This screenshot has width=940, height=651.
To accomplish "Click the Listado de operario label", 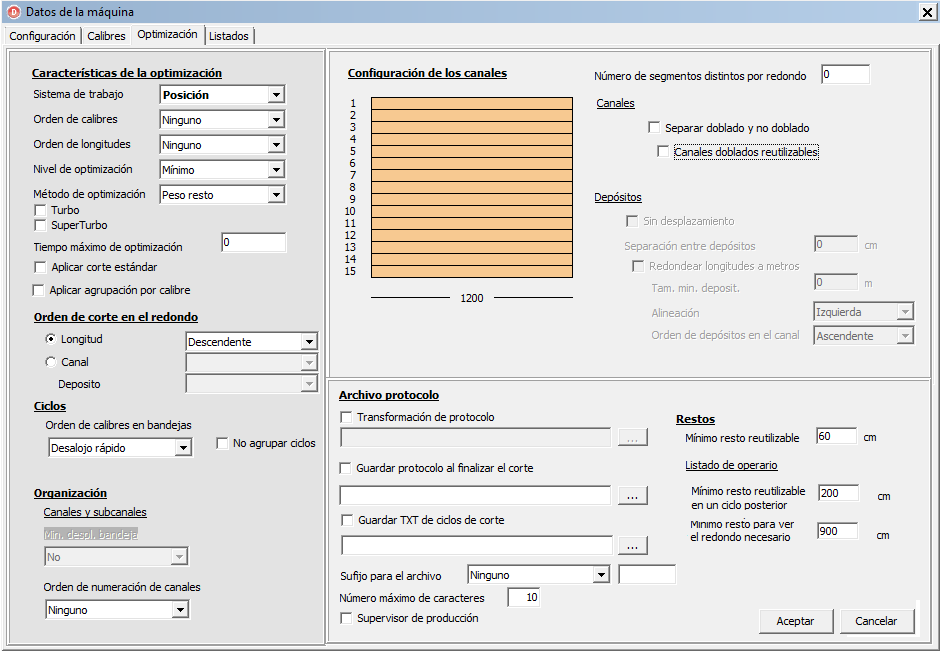I will click(731, 465).
